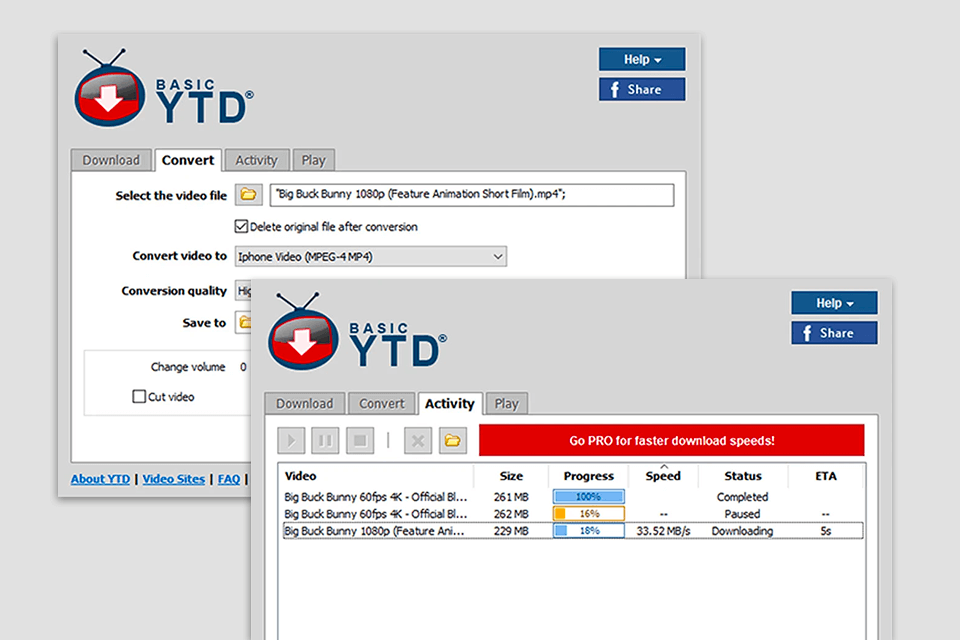Select the Big Buck Bunny 1080p download row
Viewport: 960px width, 640px height.
click(x=573, y=530)
